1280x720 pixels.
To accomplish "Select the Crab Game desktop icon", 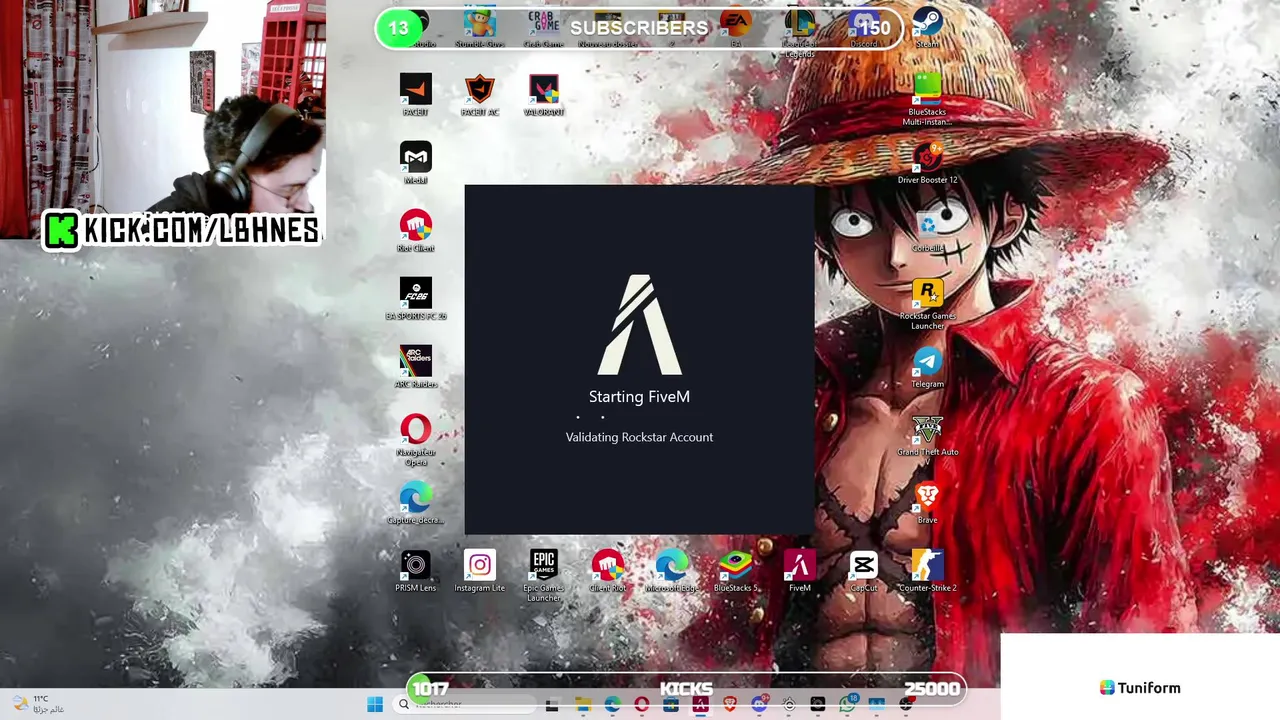I will pyautogui.click(x=544, y=27).
